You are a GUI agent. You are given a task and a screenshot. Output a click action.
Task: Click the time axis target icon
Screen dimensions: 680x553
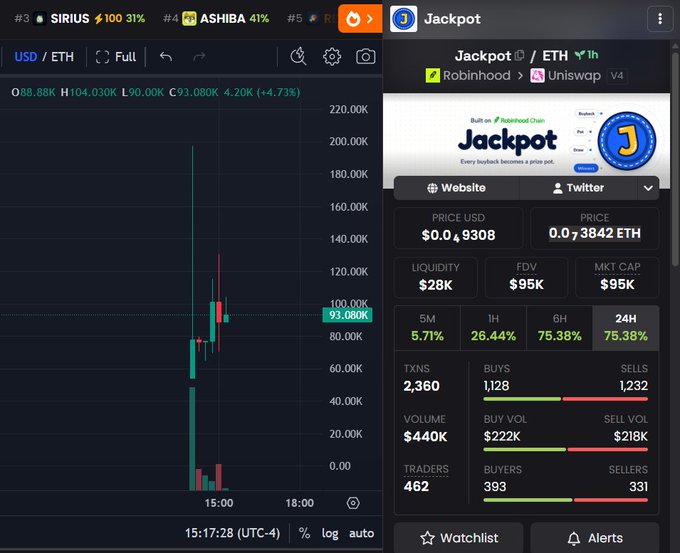point(353,503)
